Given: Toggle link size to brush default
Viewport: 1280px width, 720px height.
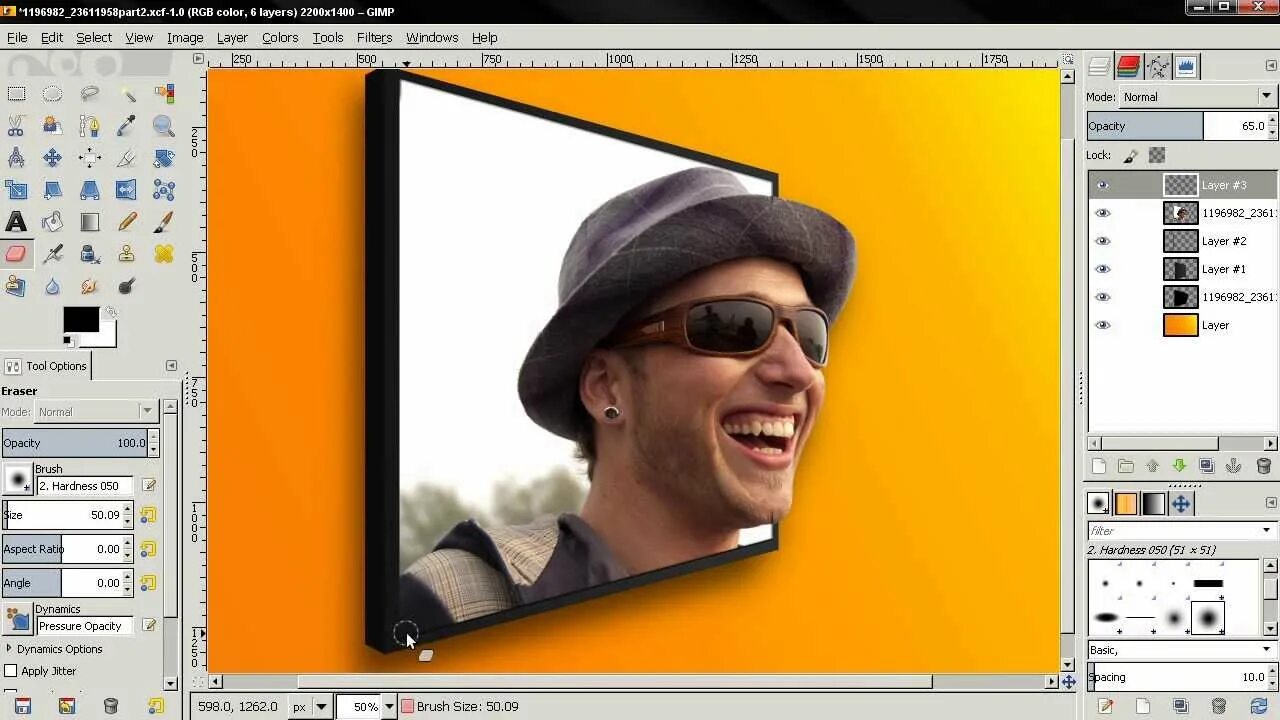Looking at the screenshot, I should pos(148,515).
